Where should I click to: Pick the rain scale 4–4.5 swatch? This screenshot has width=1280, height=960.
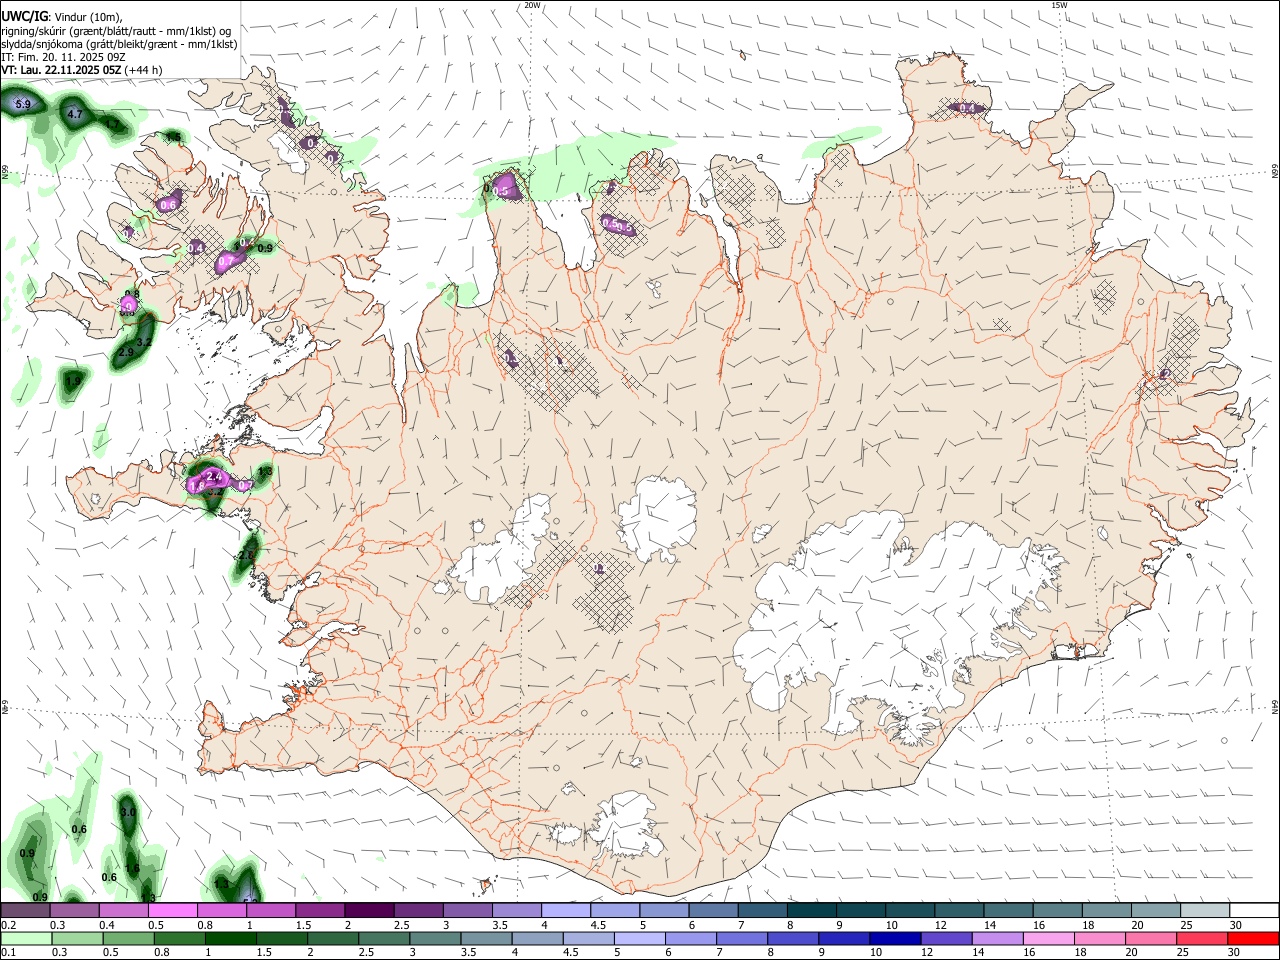click(537, 939)
